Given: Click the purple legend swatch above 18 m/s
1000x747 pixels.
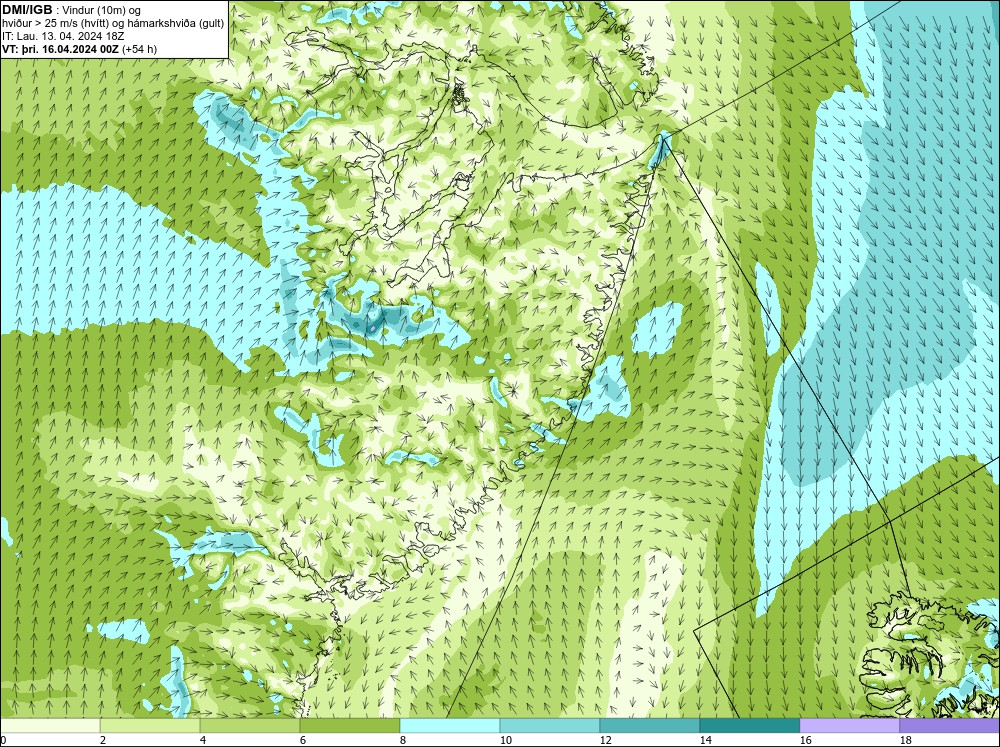Looking at the screenshot, I should [949, 726].
